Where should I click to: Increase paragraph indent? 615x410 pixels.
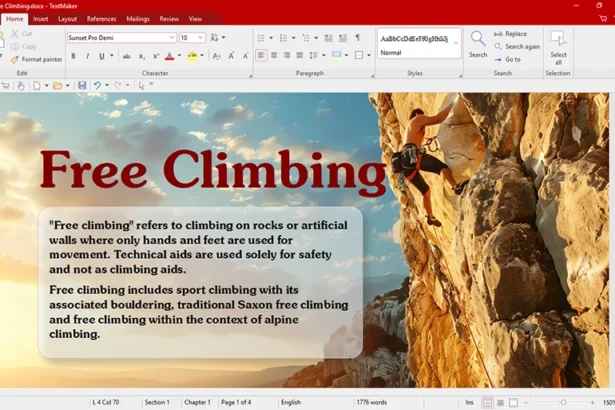point(342,38)
